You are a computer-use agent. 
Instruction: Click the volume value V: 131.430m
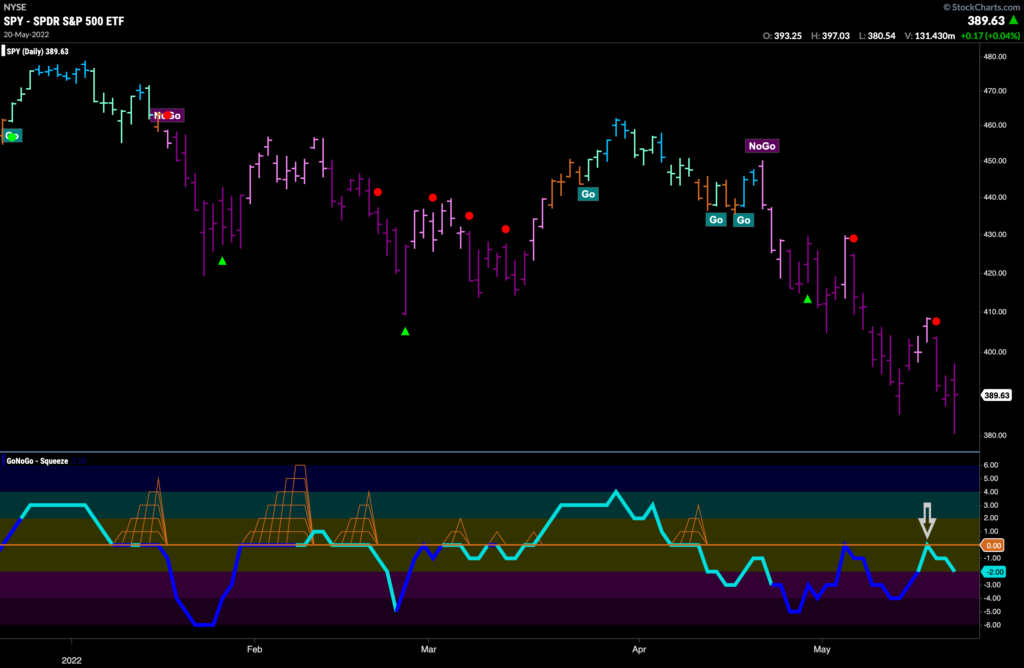click(929, 36)
